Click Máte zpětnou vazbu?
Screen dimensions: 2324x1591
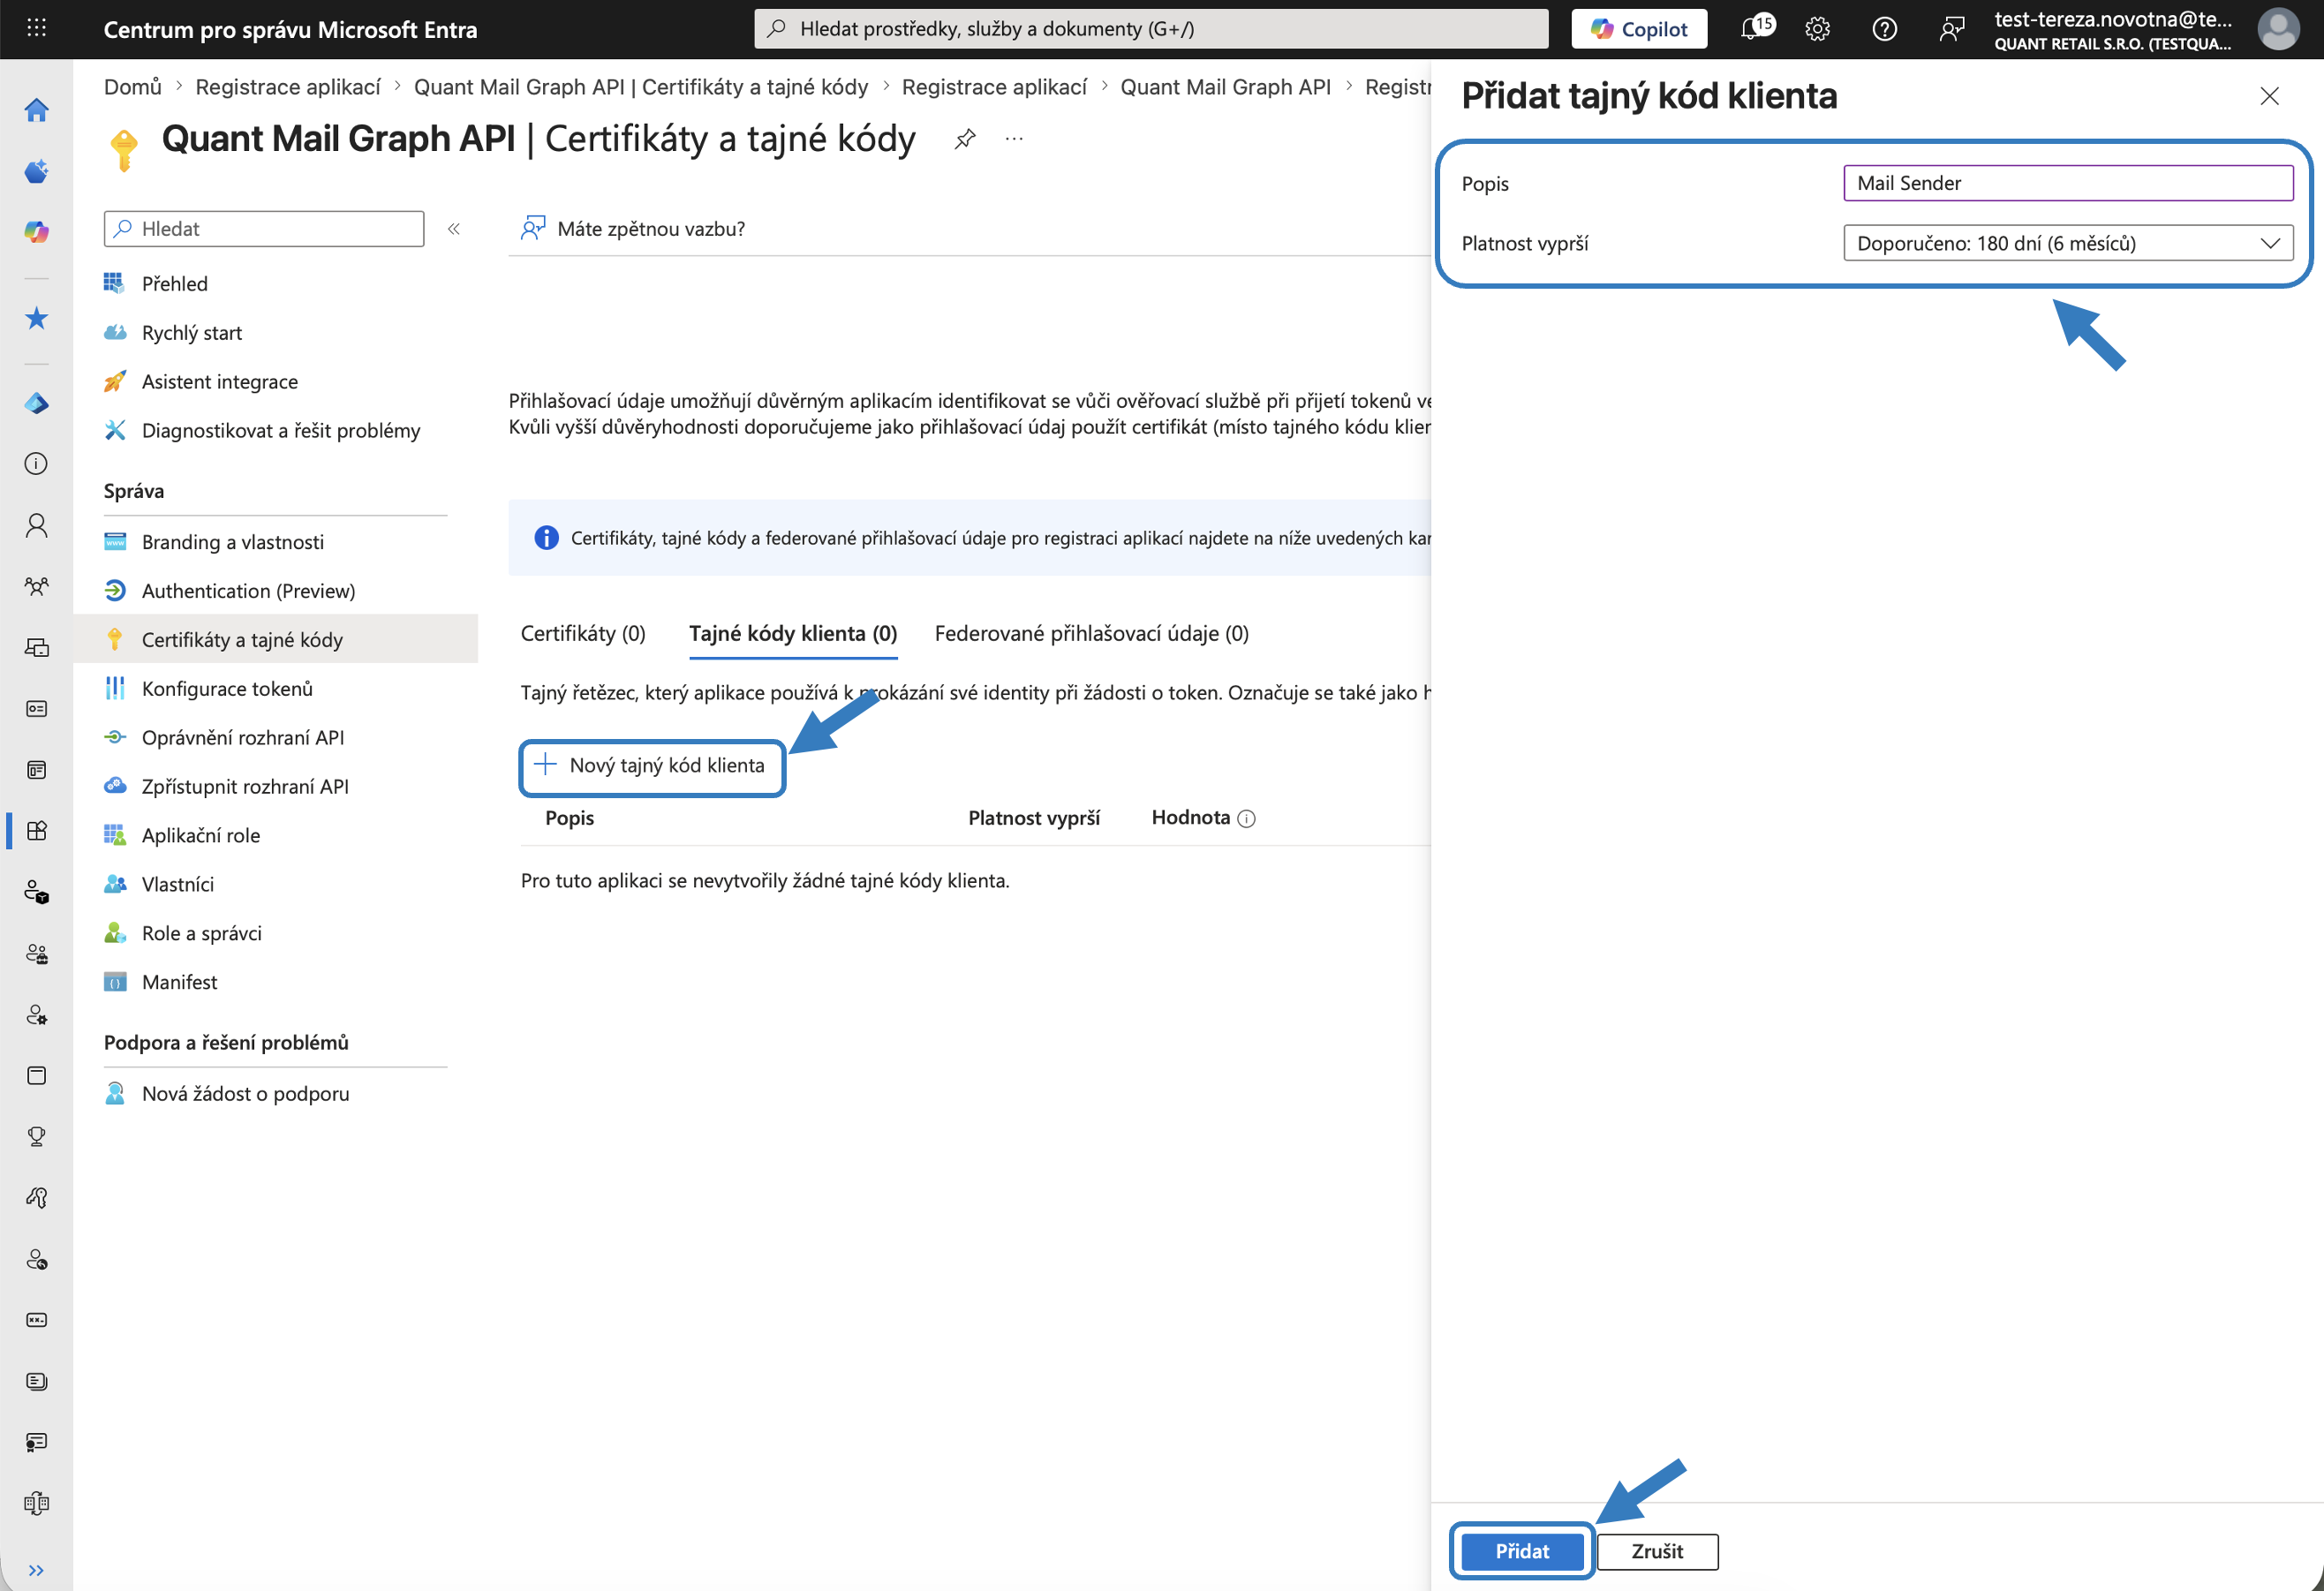click(x=633, y=229)
